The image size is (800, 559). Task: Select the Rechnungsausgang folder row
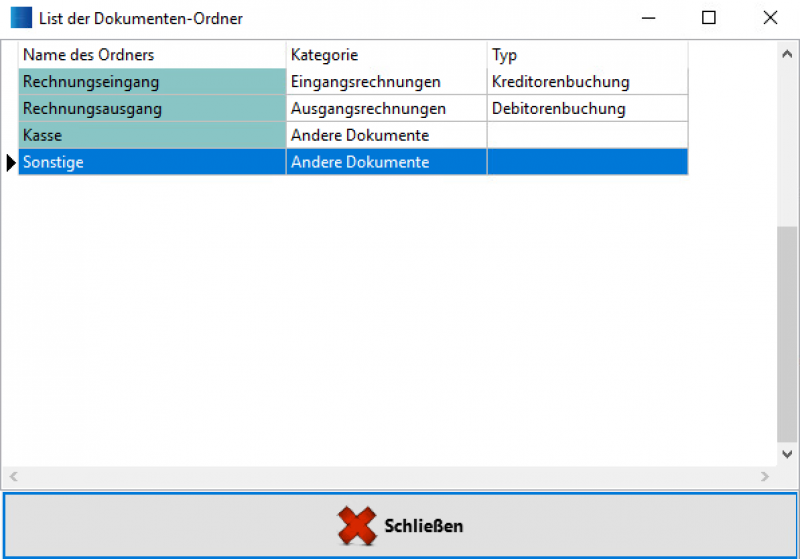tap(152, 108)
